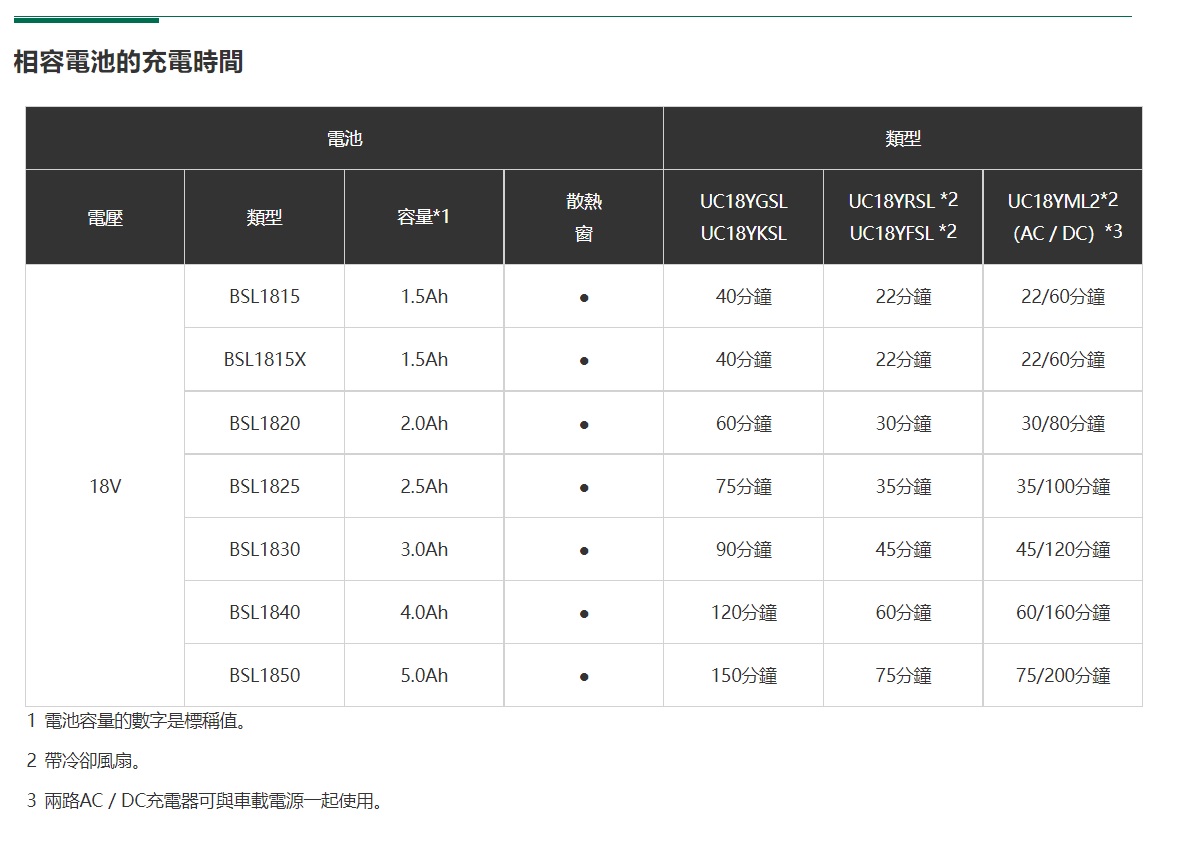Select the 60/160分鐘 cell in BSL1840 row
The image size is (1190, 854).
[1063, 612]
